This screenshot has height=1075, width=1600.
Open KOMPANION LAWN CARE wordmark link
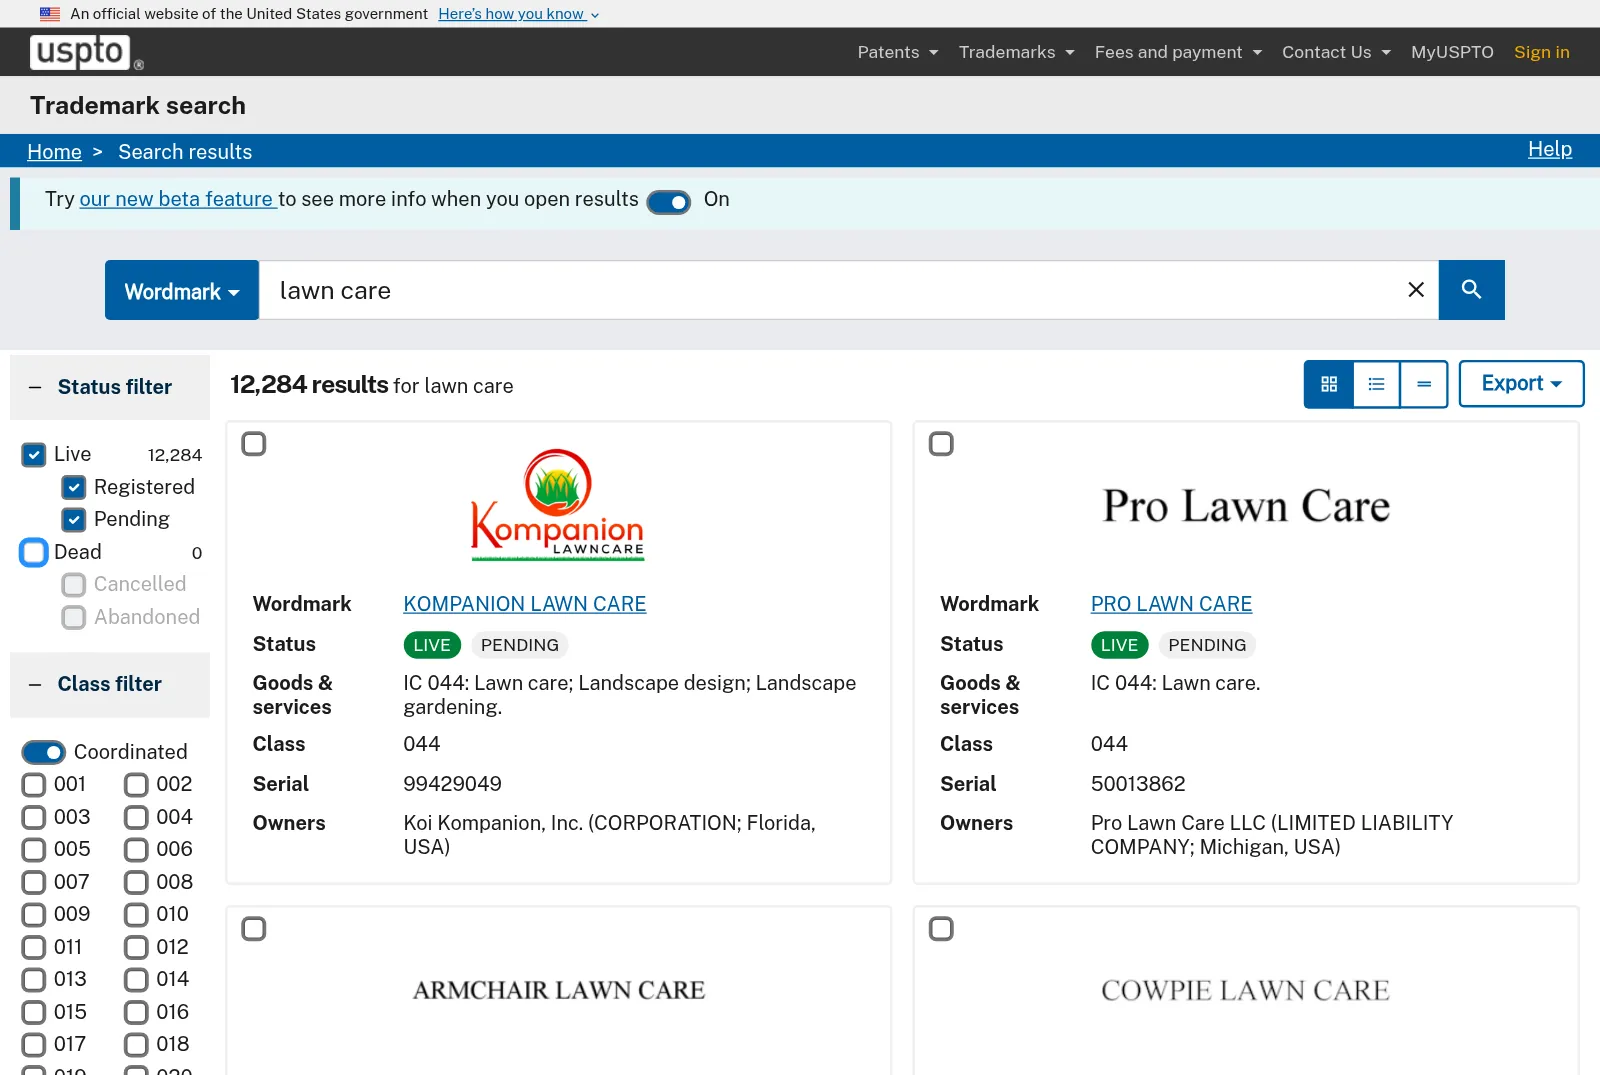pyautogui.click(x=525, y=604)
